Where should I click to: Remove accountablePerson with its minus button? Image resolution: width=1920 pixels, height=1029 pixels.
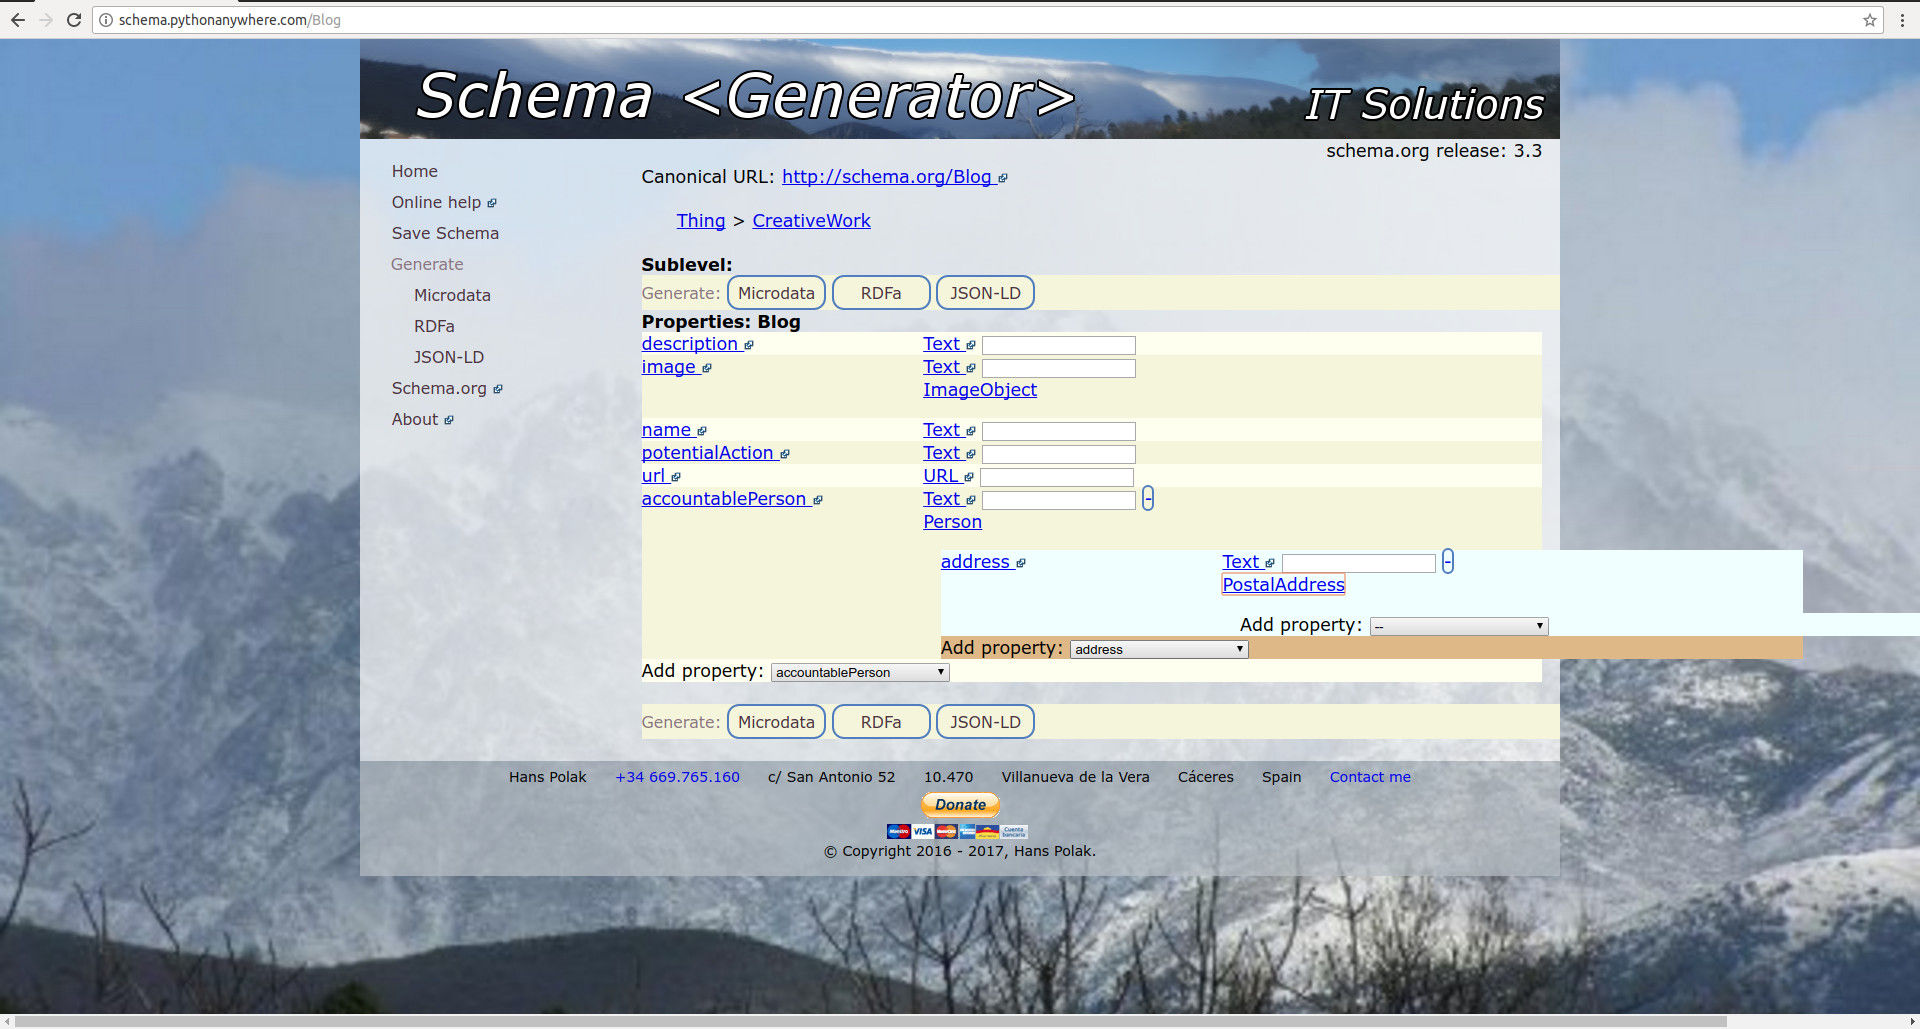pos(1148,498)
